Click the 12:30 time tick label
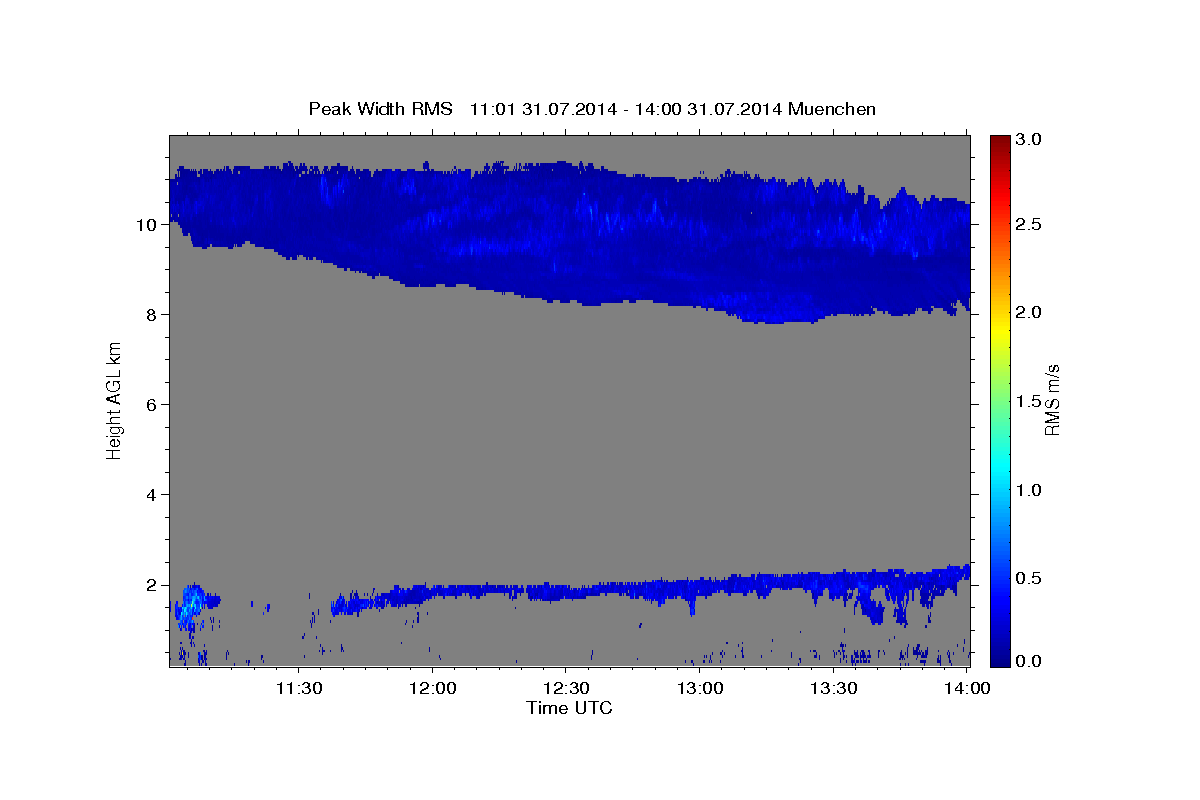The height and width of the screenshot is (800, 1200). pos(566,689)
